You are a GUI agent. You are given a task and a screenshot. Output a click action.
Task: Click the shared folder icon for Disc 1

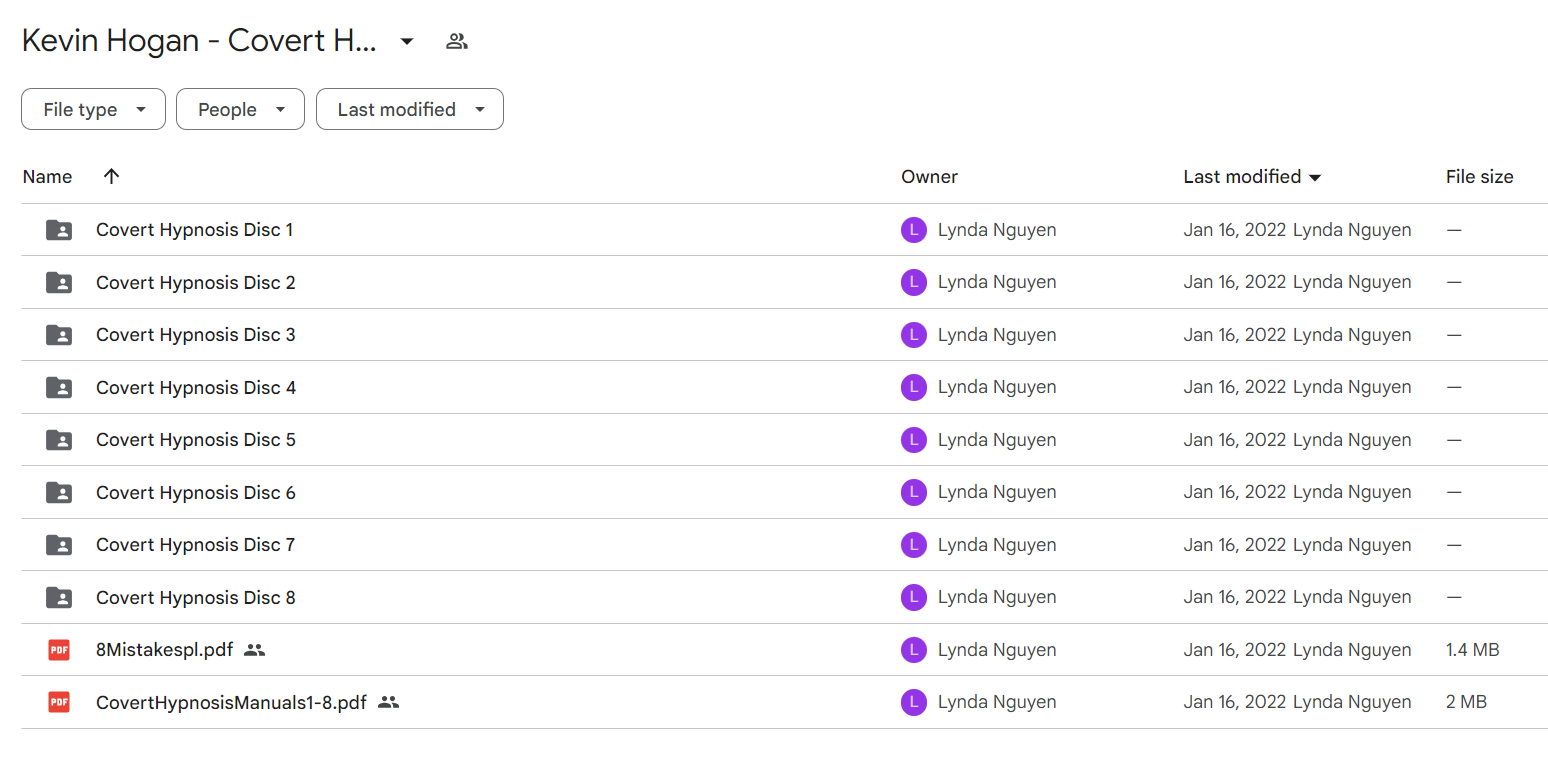59,230
